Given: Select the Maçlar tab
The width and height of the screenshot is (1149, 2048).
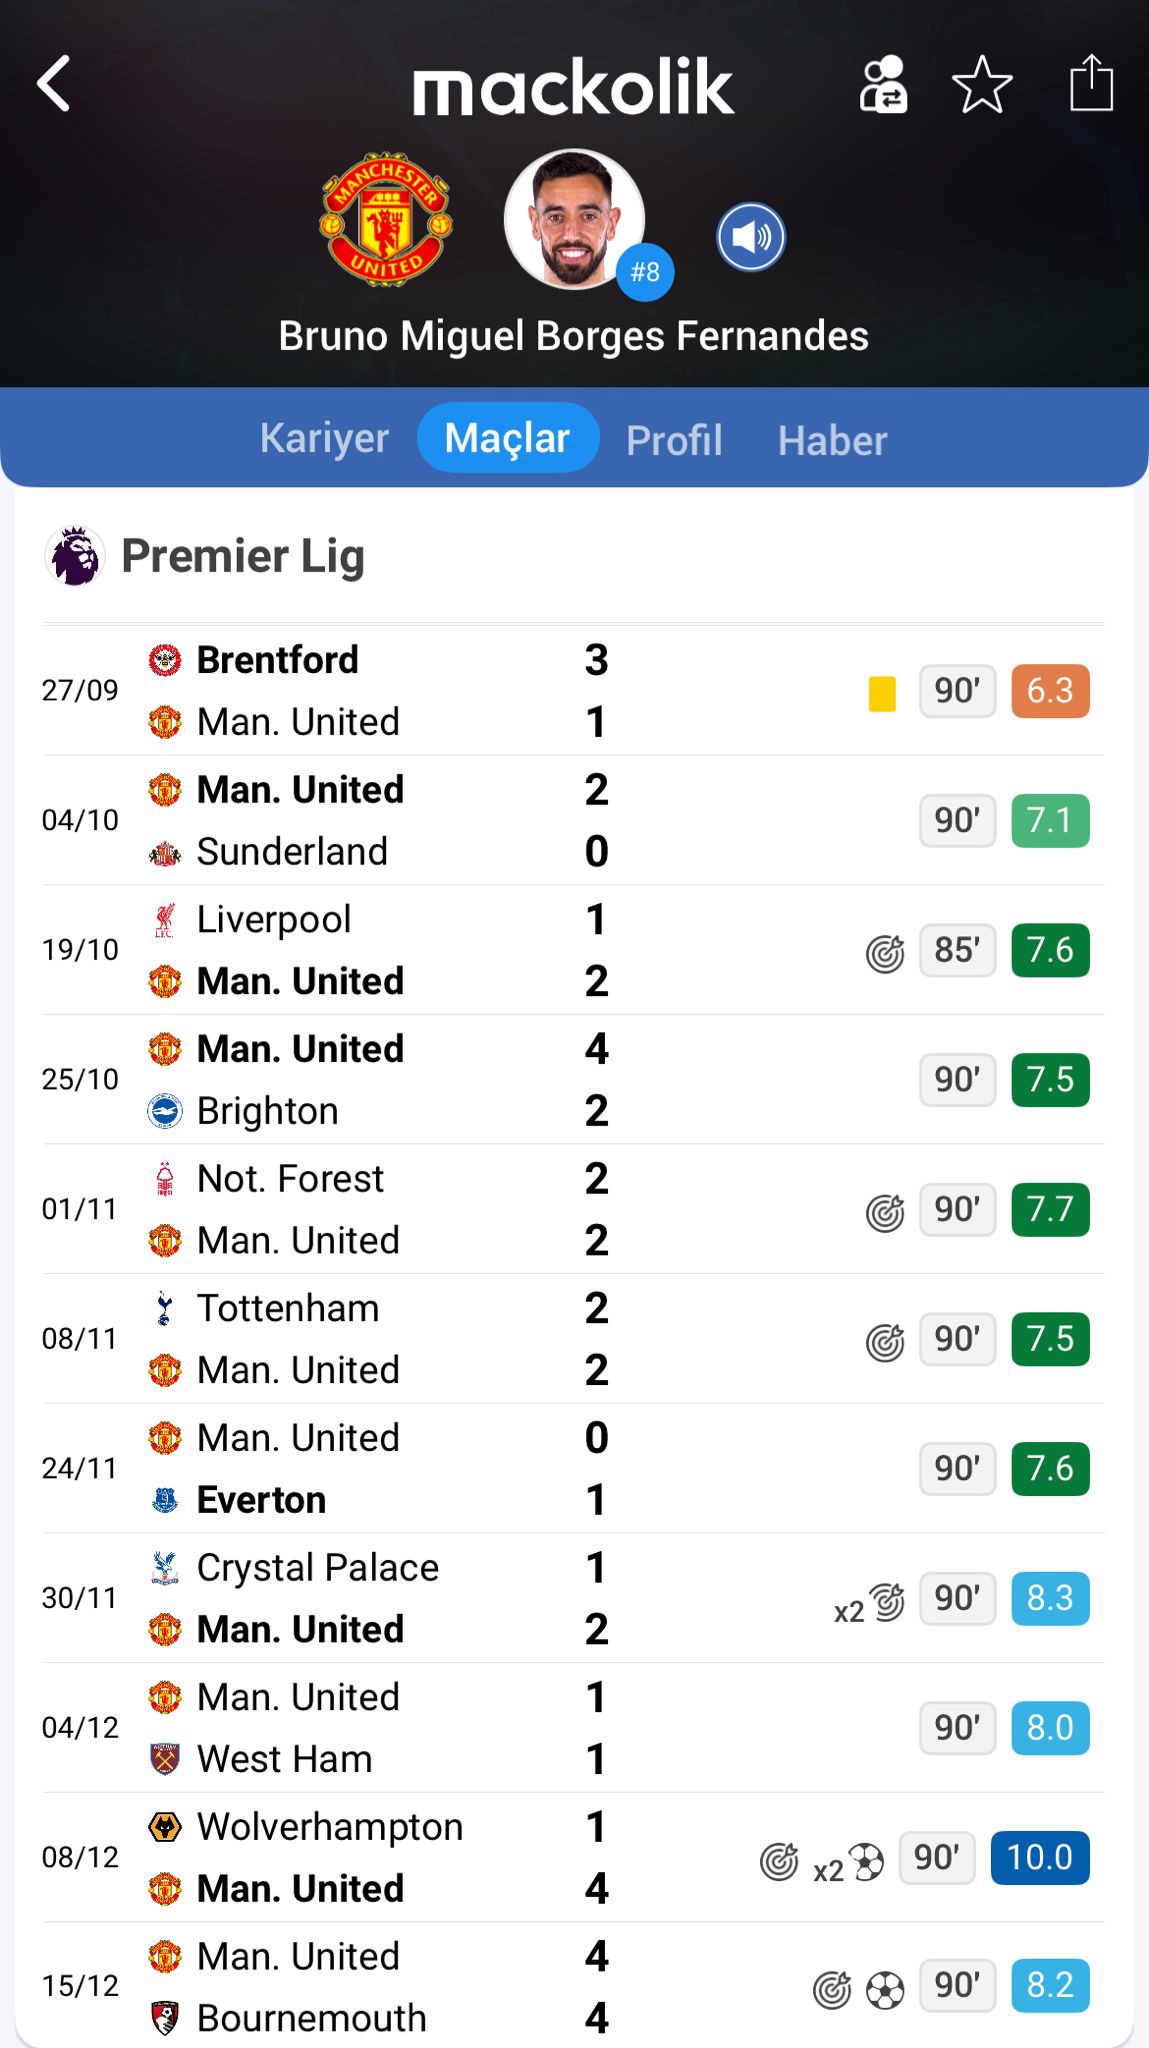Looking at the screenshot, I should [507, 438].
